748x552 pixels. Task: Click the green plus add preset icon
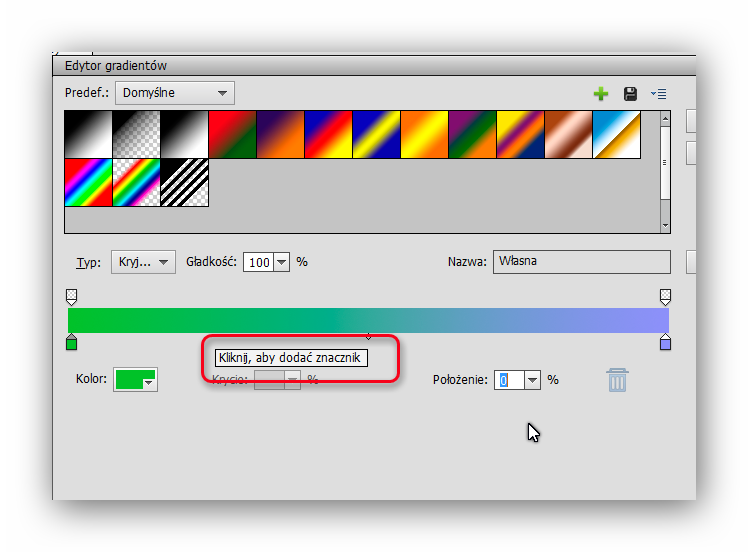tap(601, 94)
